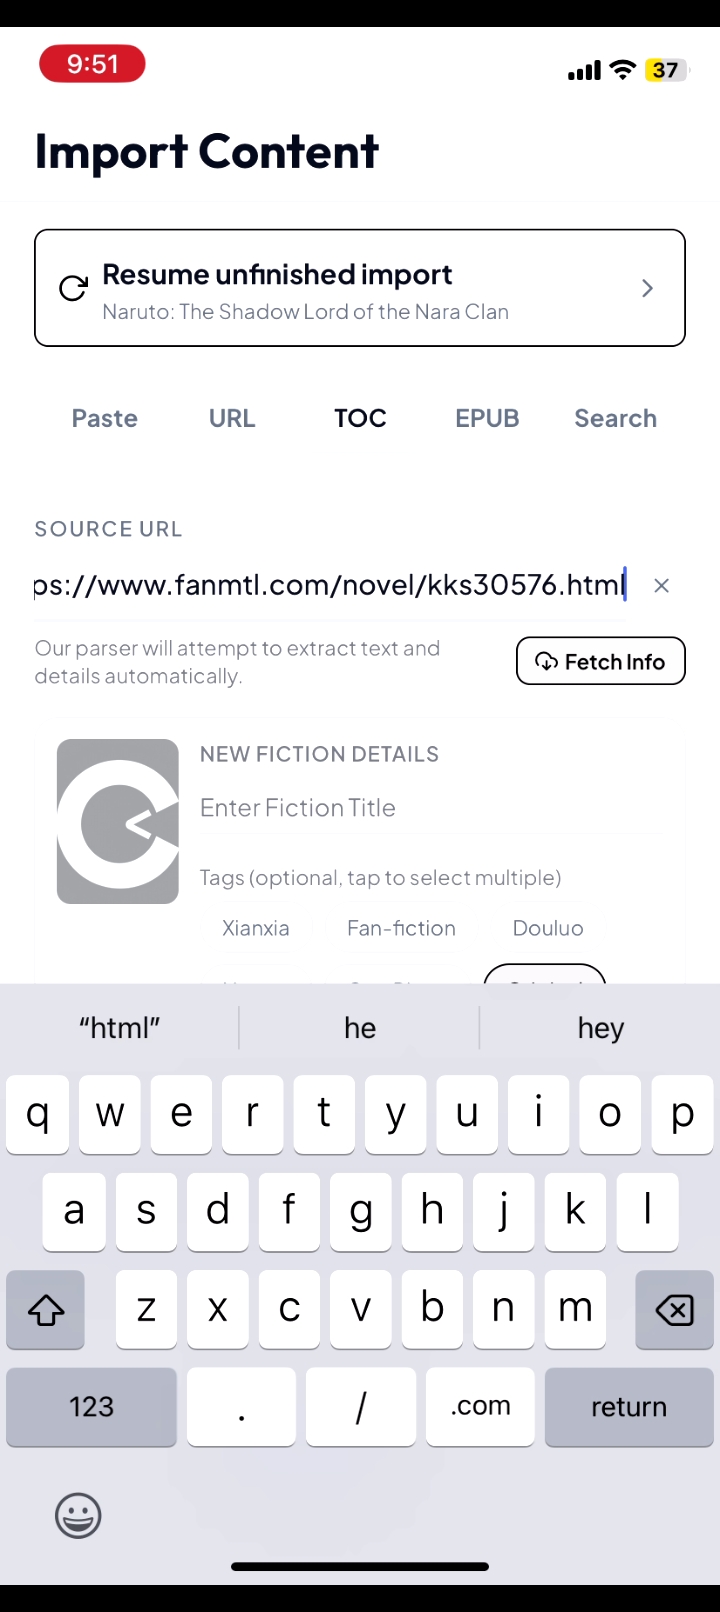Toggle the keyboard shift key
720x1612 pixels.
point(46,1310)
